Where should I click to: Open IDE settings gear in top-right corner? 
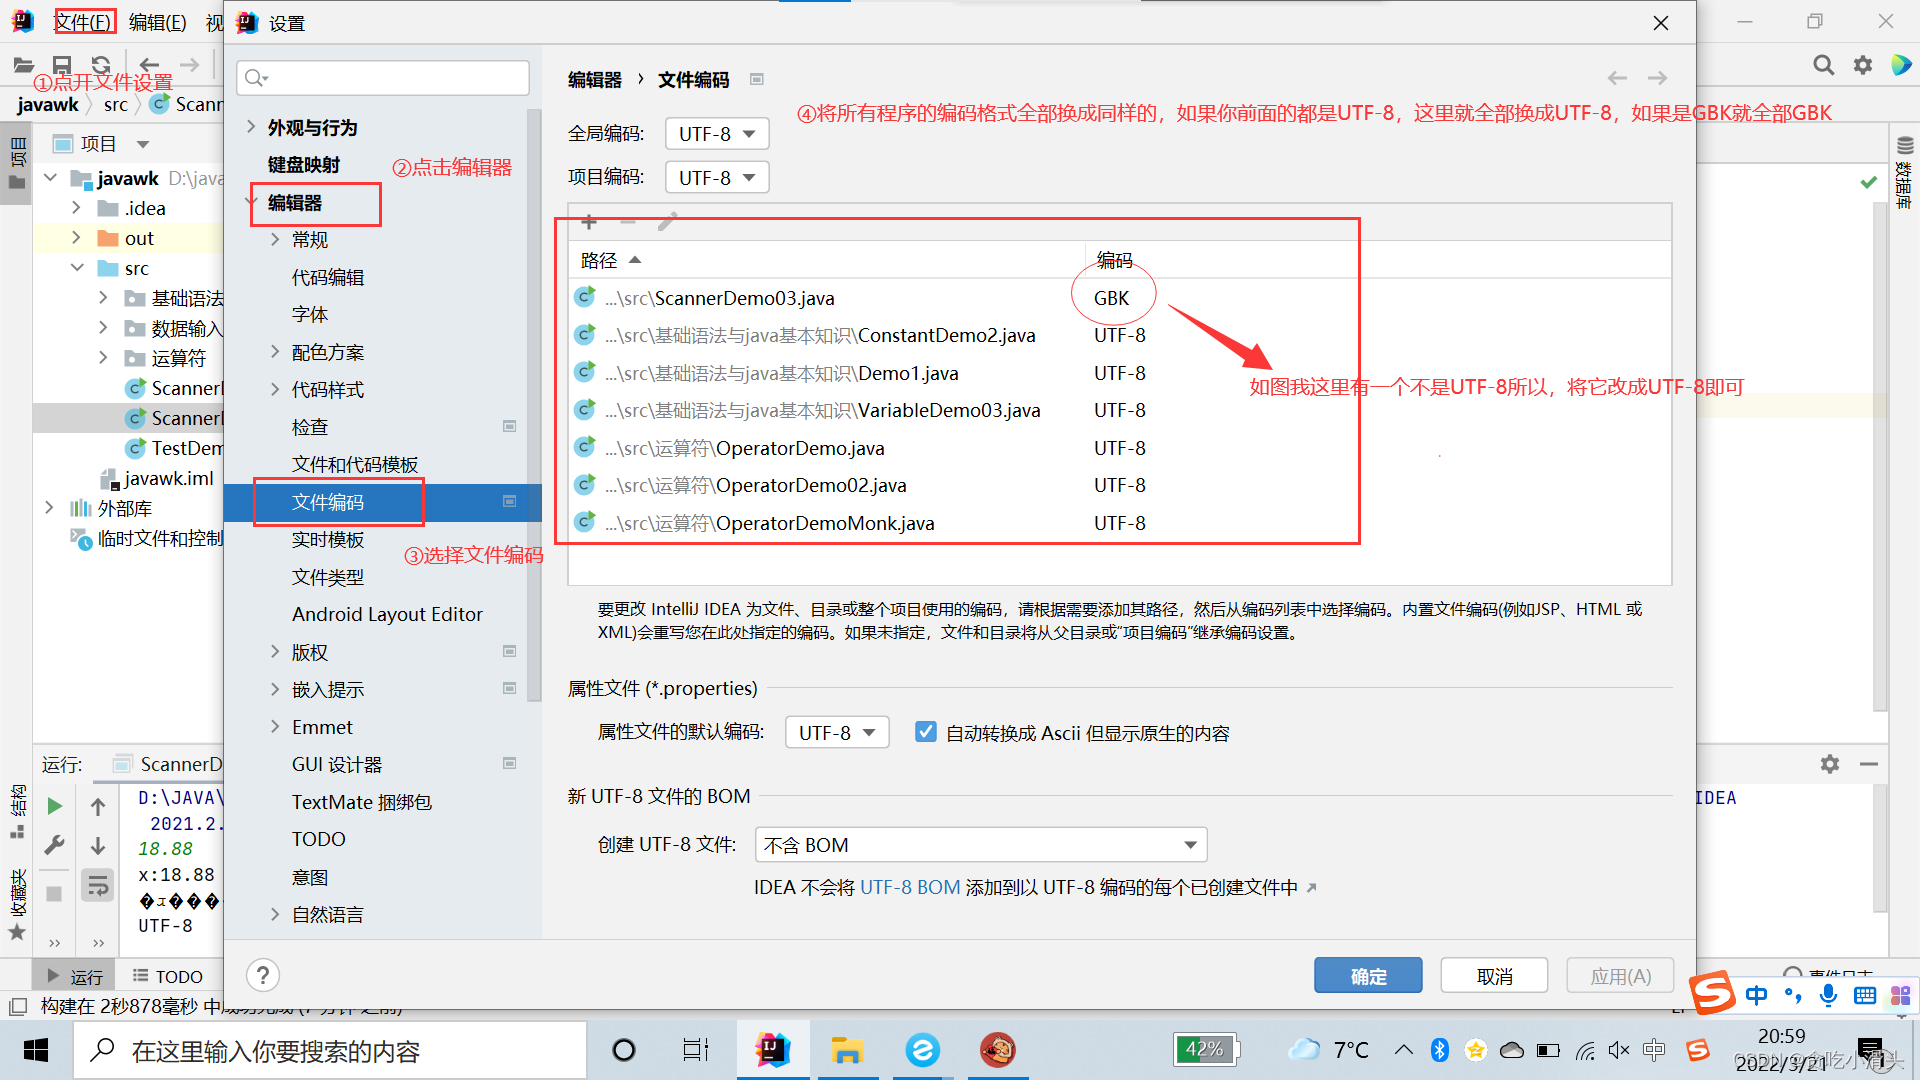[1863, 64]
